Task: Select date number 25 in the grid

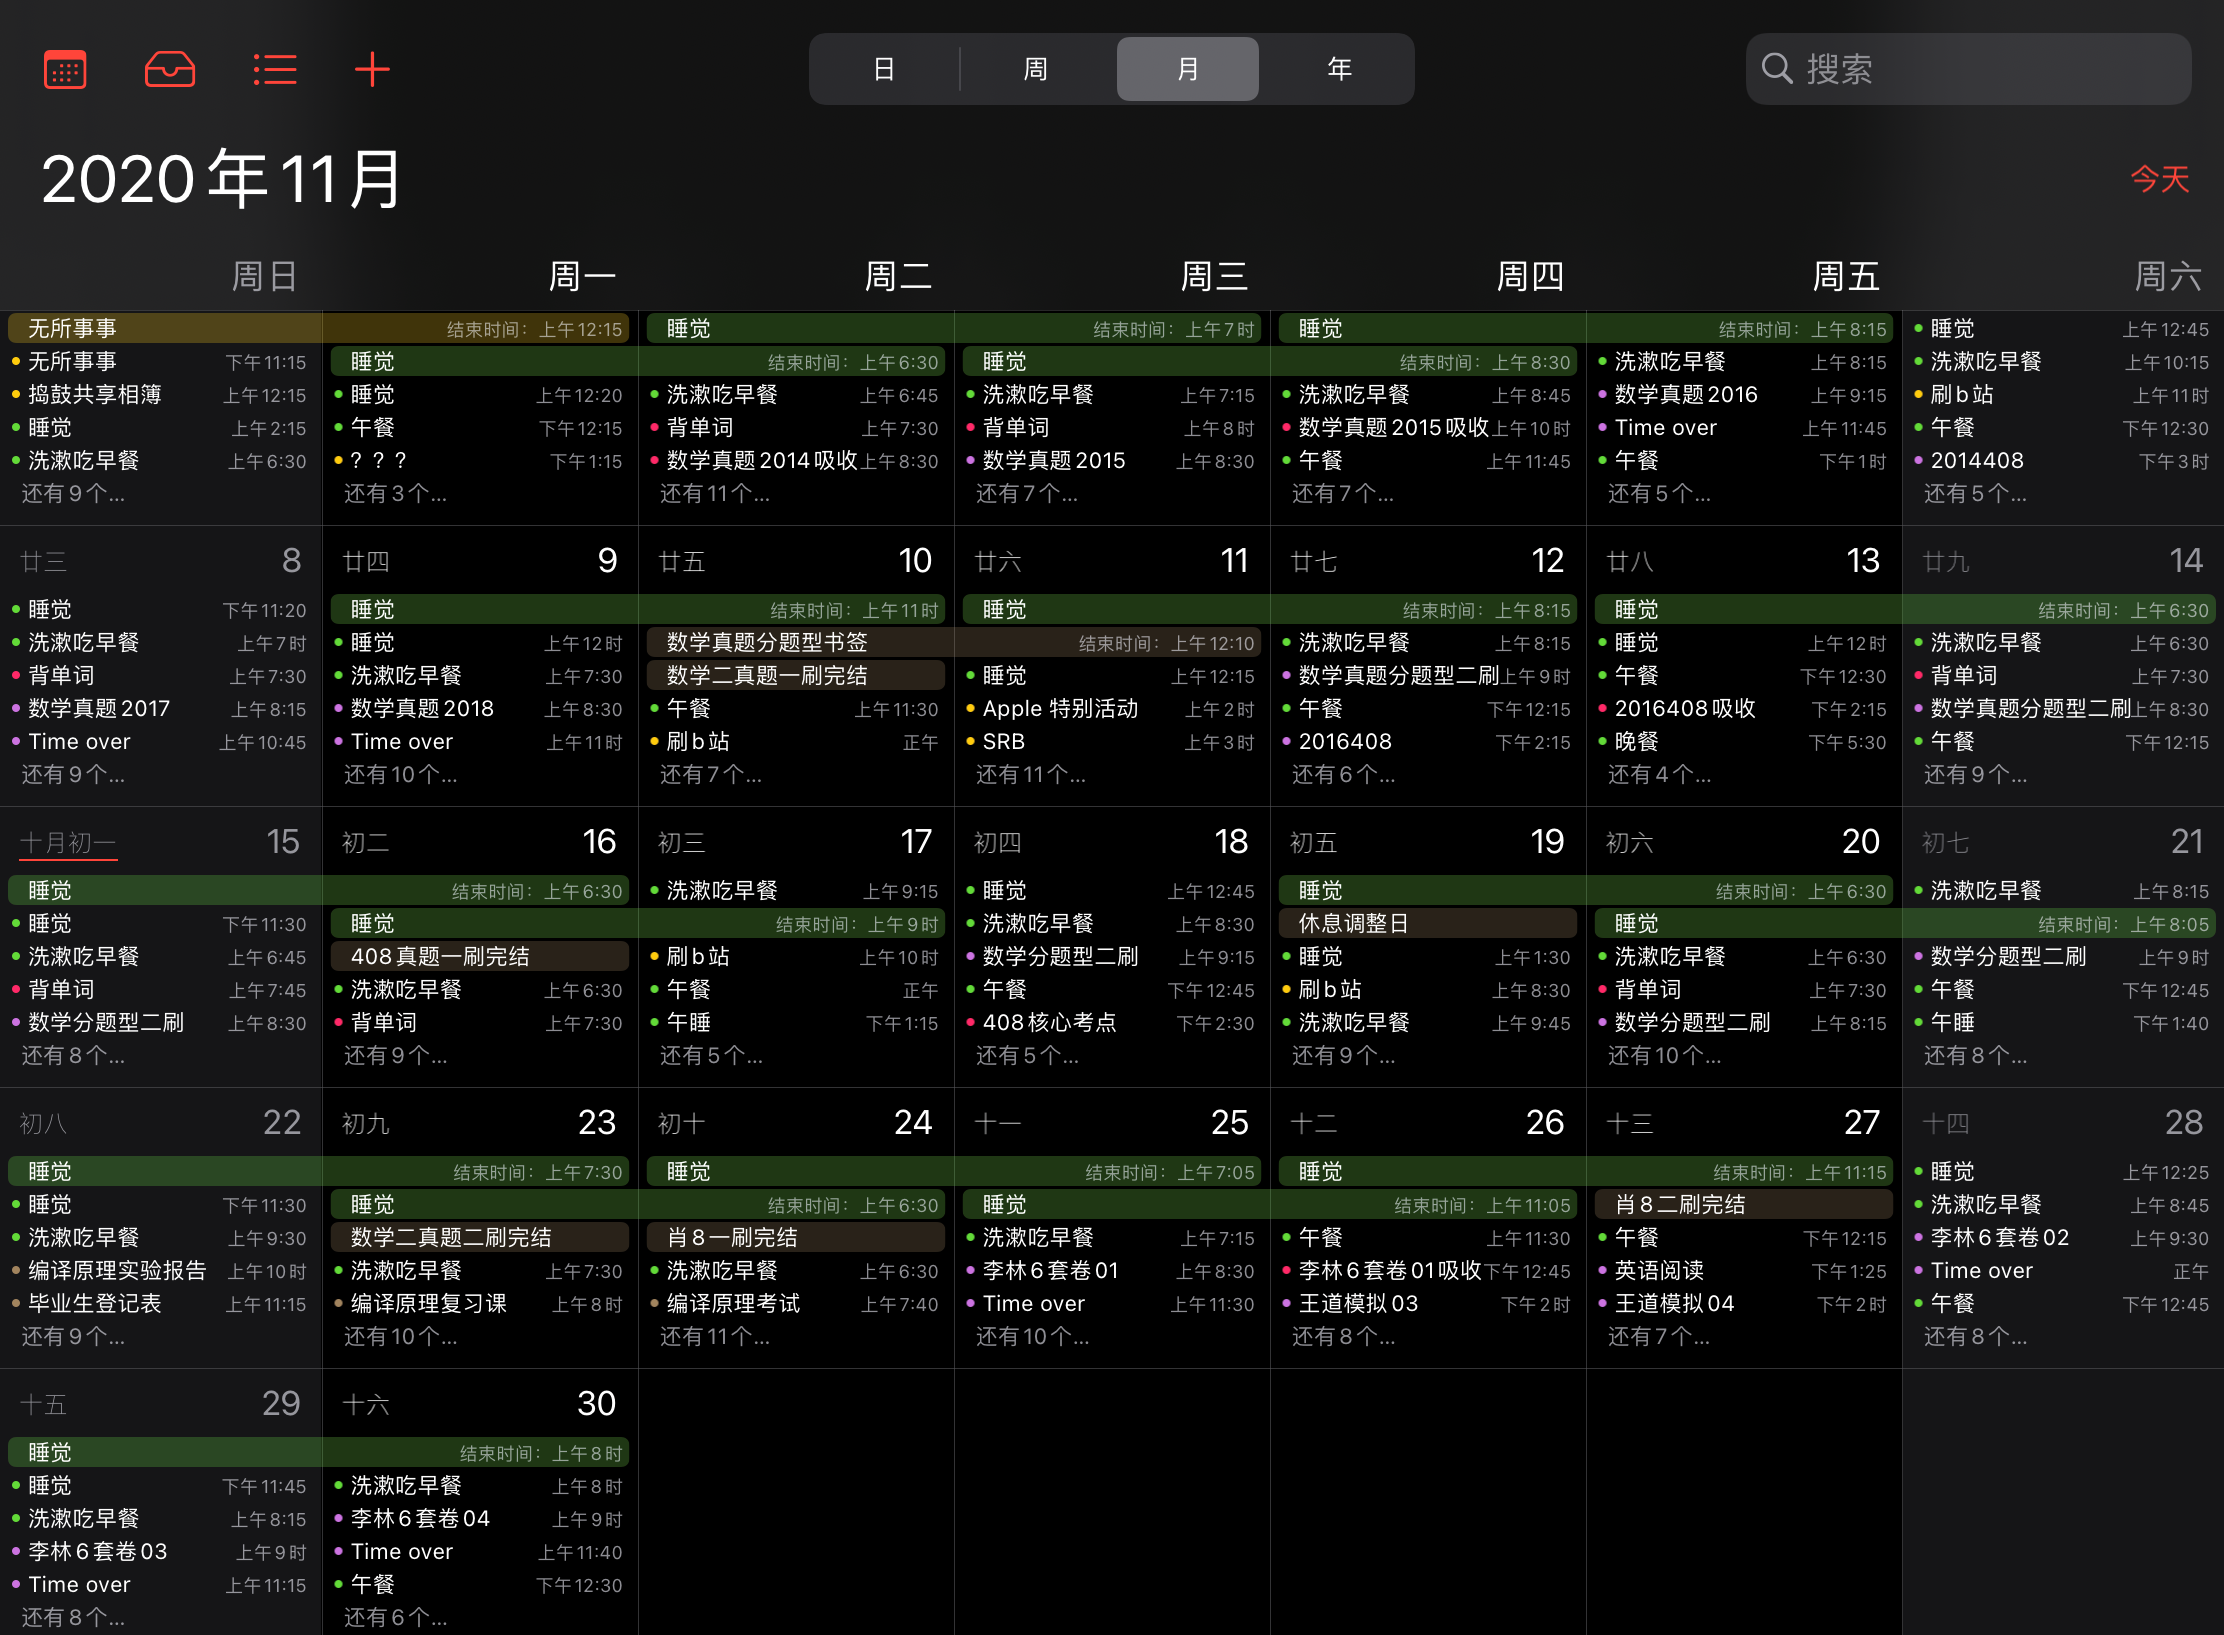Action: 1229,1122
